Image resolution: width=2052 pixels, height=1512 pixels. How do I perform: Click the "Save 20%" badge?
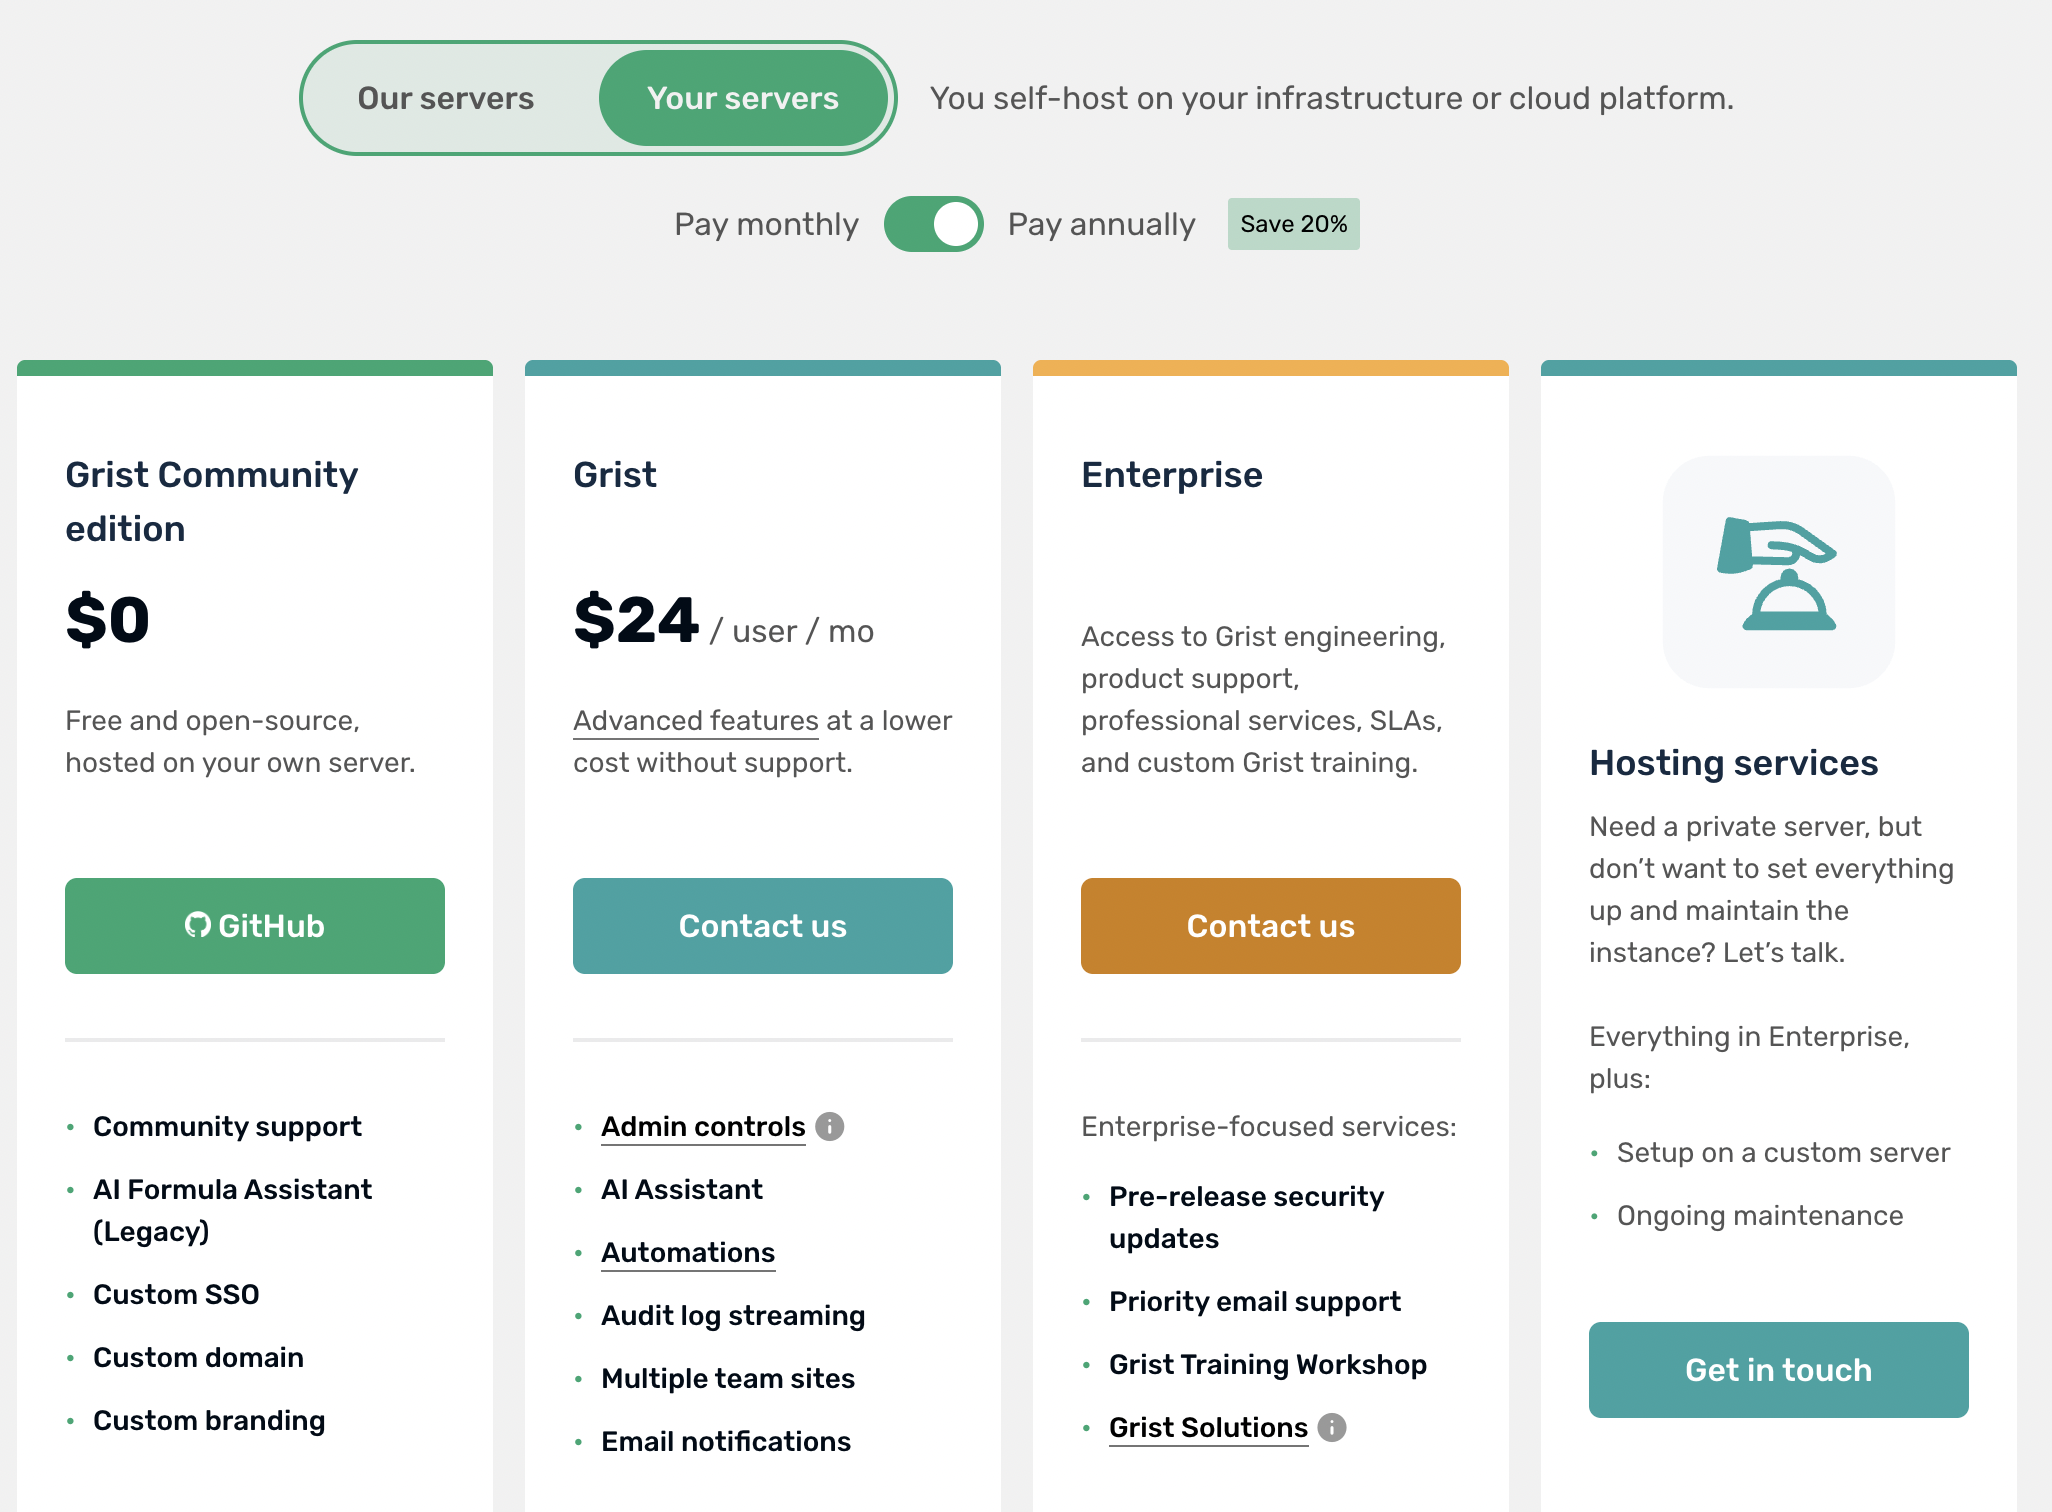1293,224
